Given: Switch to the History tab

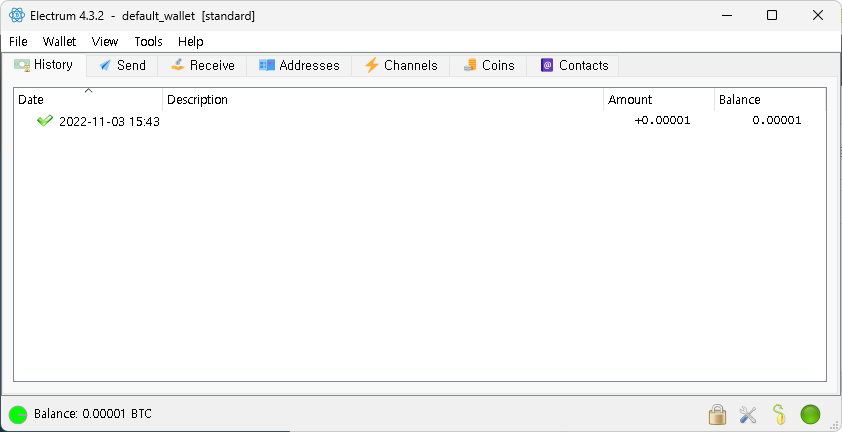Looking at the screenshot, I should pyautogui.click(x=44, y=65).
